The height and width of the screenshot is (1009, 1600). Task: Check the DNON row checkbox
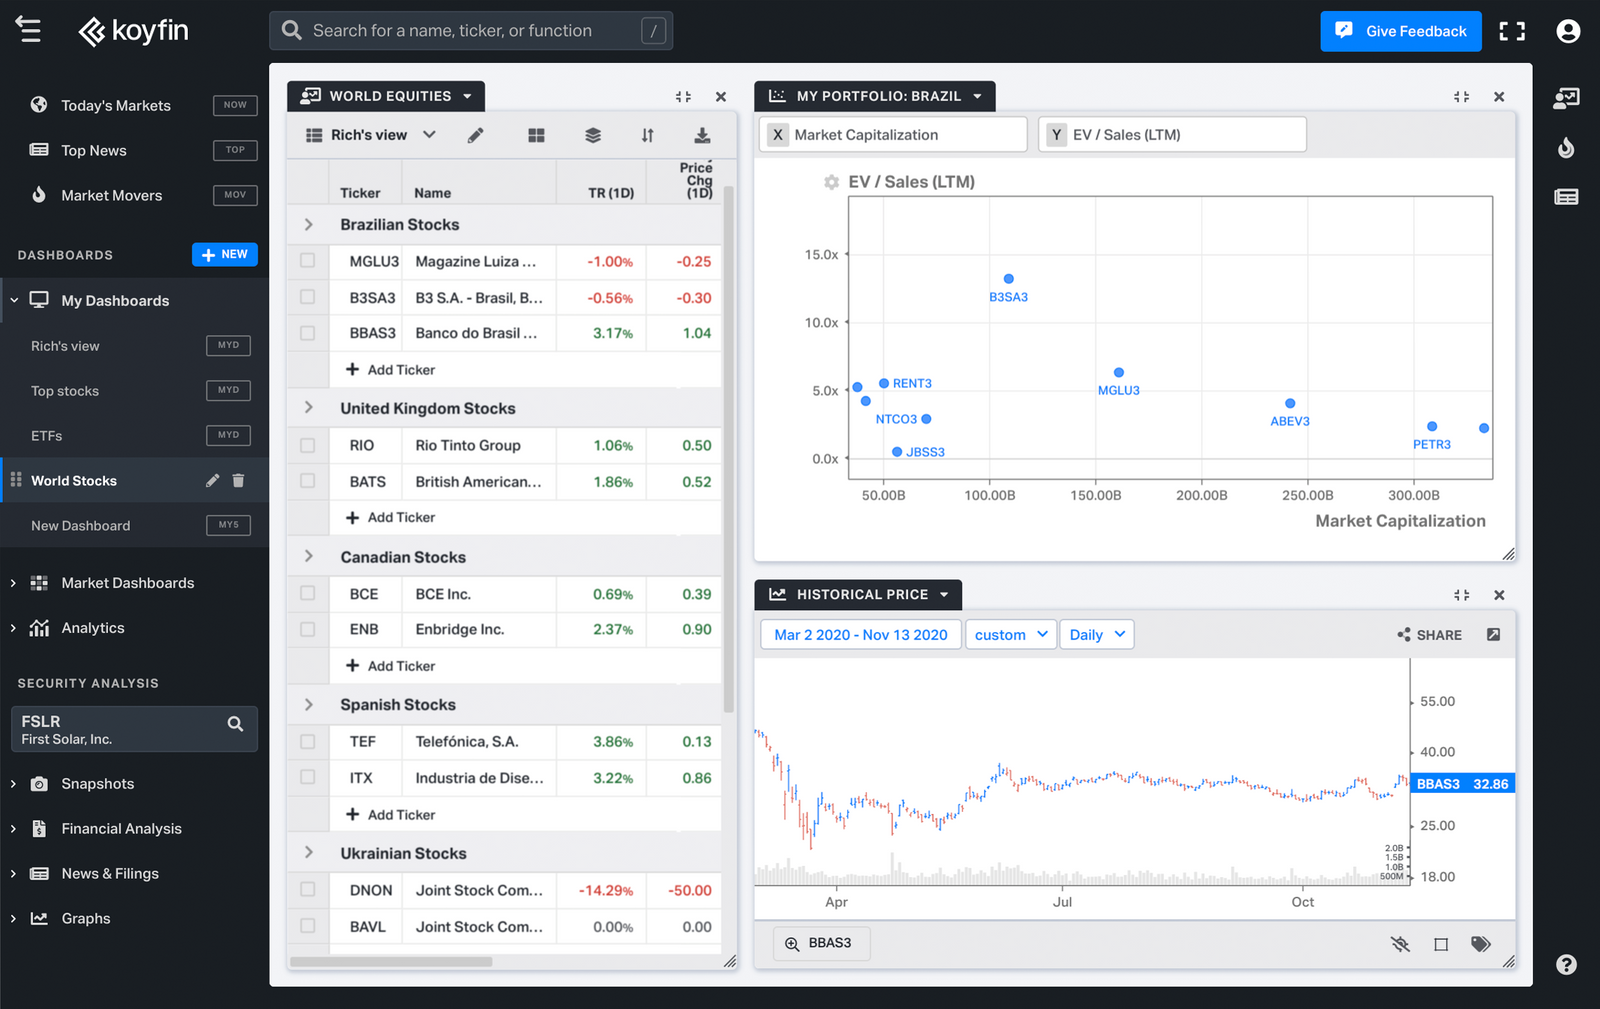tap(307, 889)
